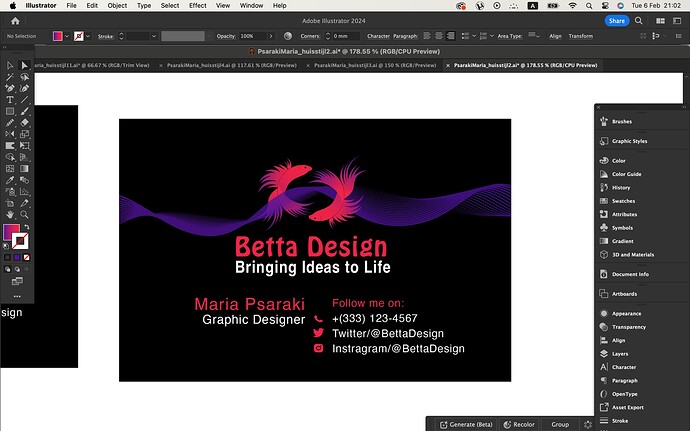Switch to PsarakiMaria_huisstijl4.ai tab
This screenshot has height=431, width=690.
(231, 65)
